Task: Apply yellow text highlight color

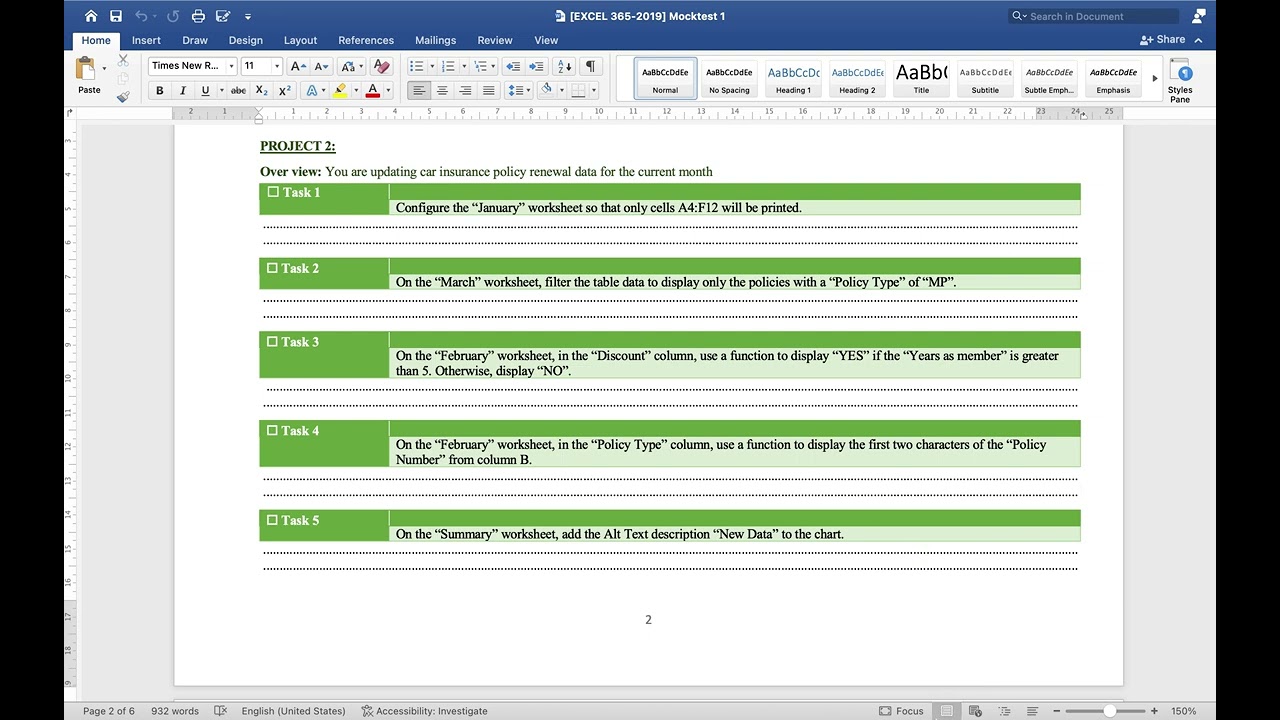Action: [x=340, y=90]
